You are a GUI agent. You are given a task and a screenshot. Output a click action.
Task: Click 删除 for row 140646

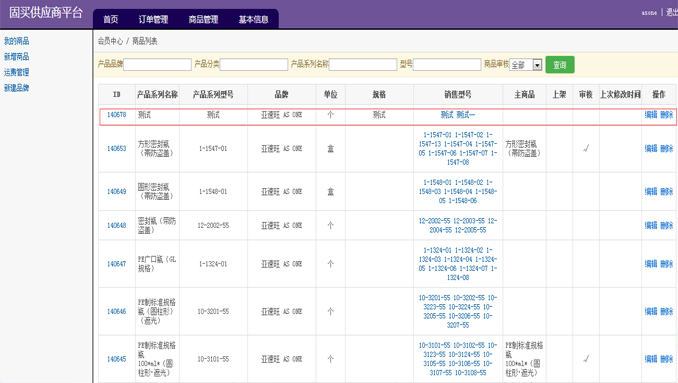[x=667, y=311]
